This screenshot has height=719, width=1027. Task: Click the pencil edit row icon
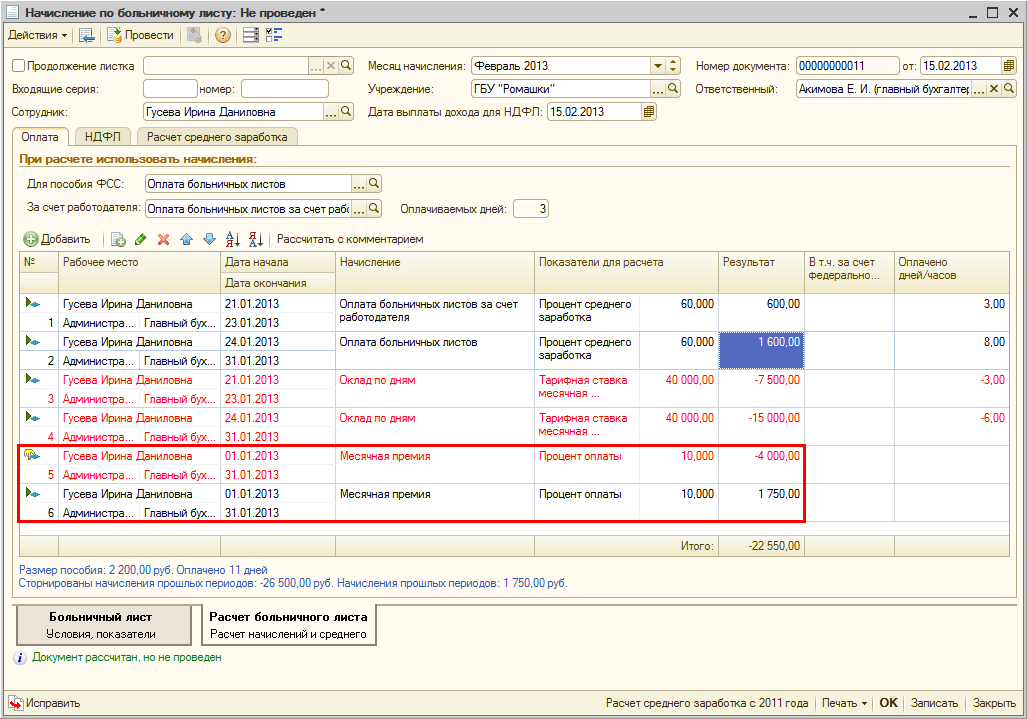pyautogui.click(x=141, y=239)
